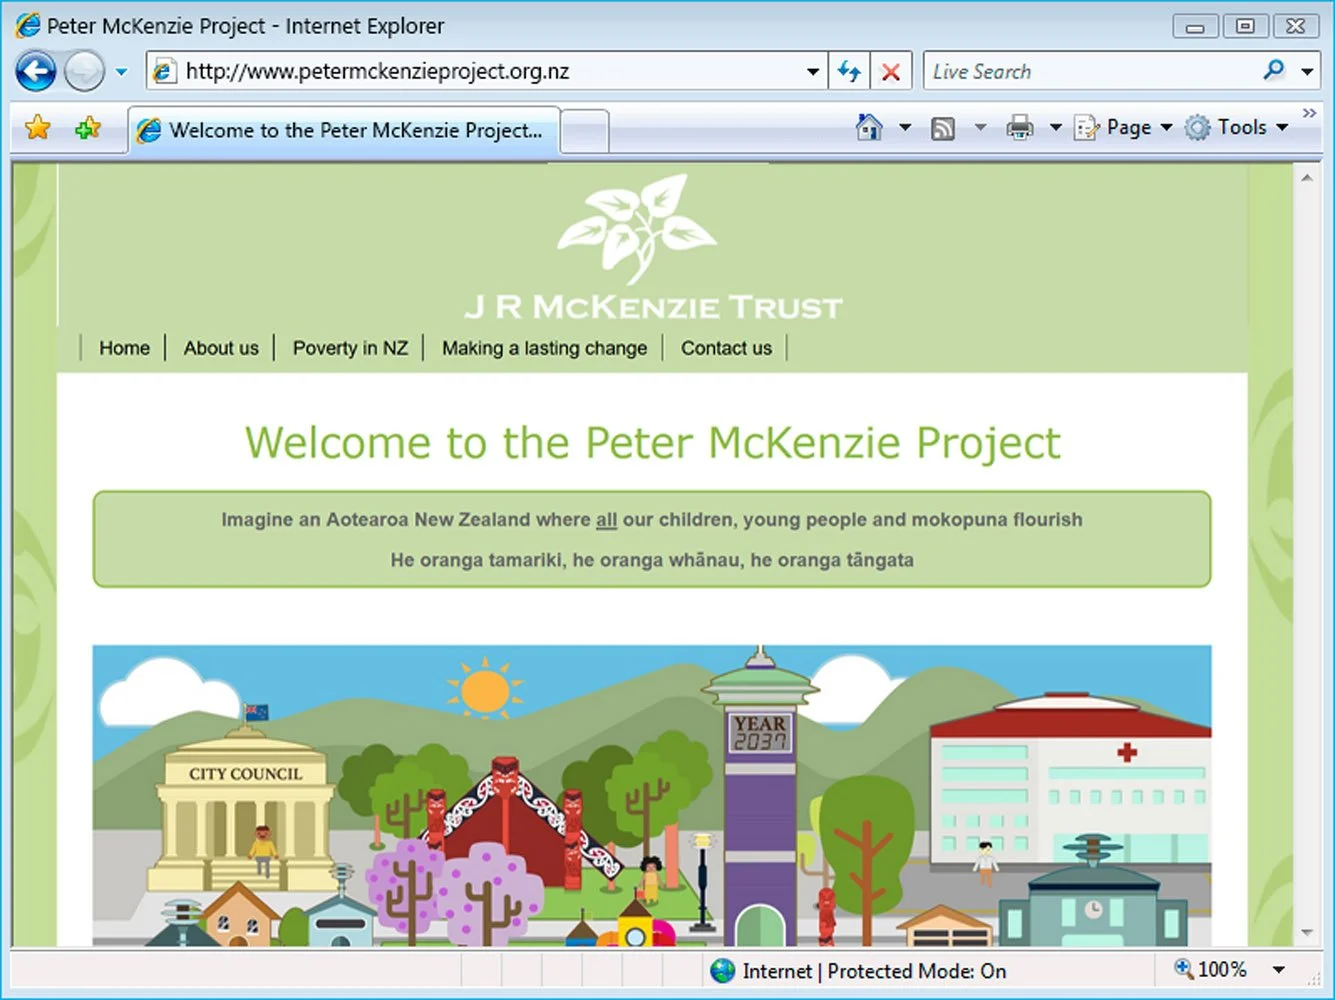Screen dimensions: 1335x1000
Task: Open the Tools menu
Action: (1236, 127)
